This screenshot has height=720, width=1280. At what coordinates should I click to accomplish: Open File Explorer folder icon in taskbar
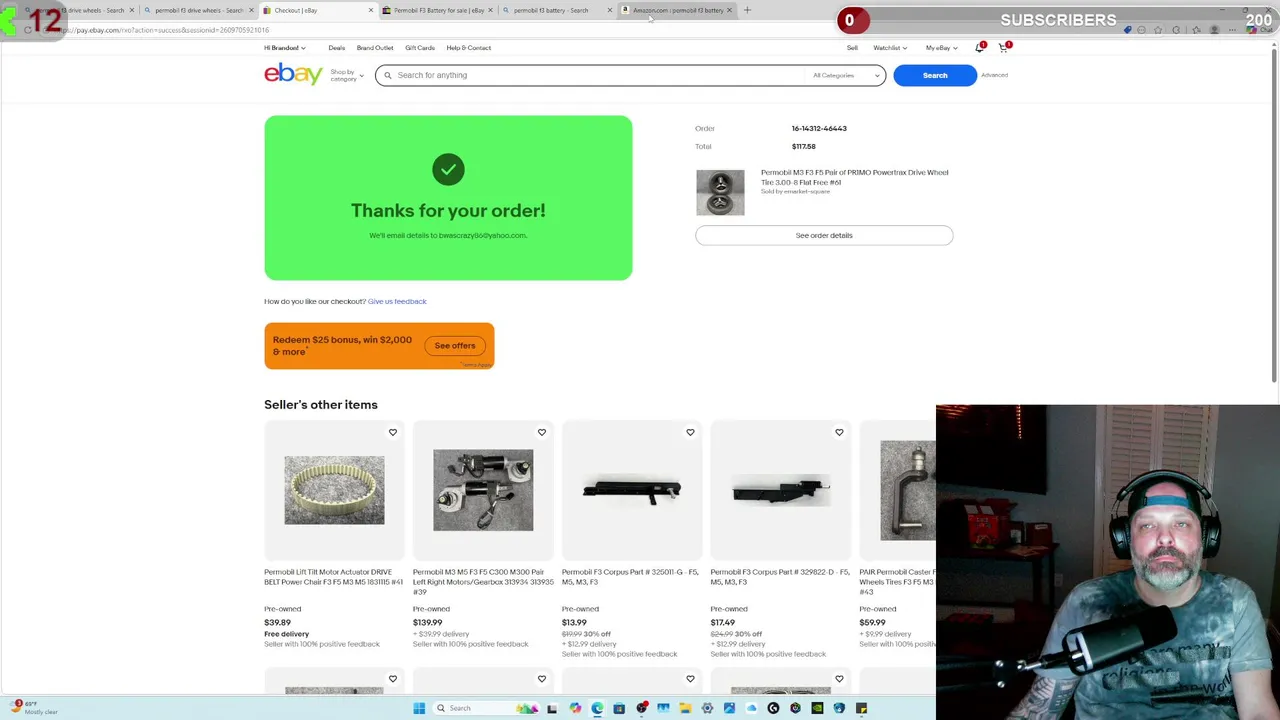coord(686,708)
